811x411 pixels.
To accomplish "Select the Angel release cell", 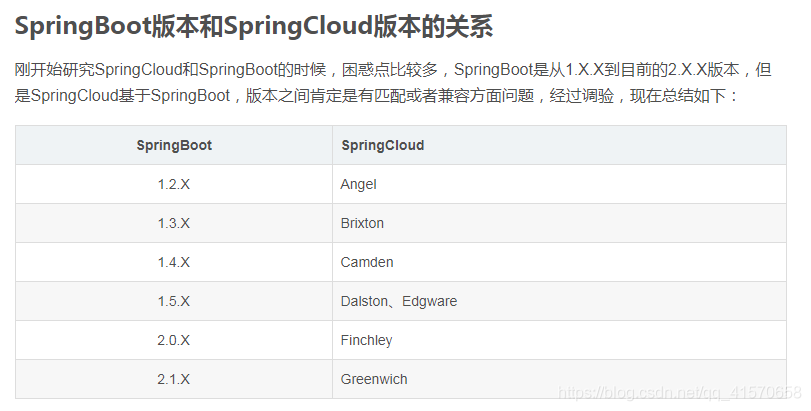I will point(358,184).
